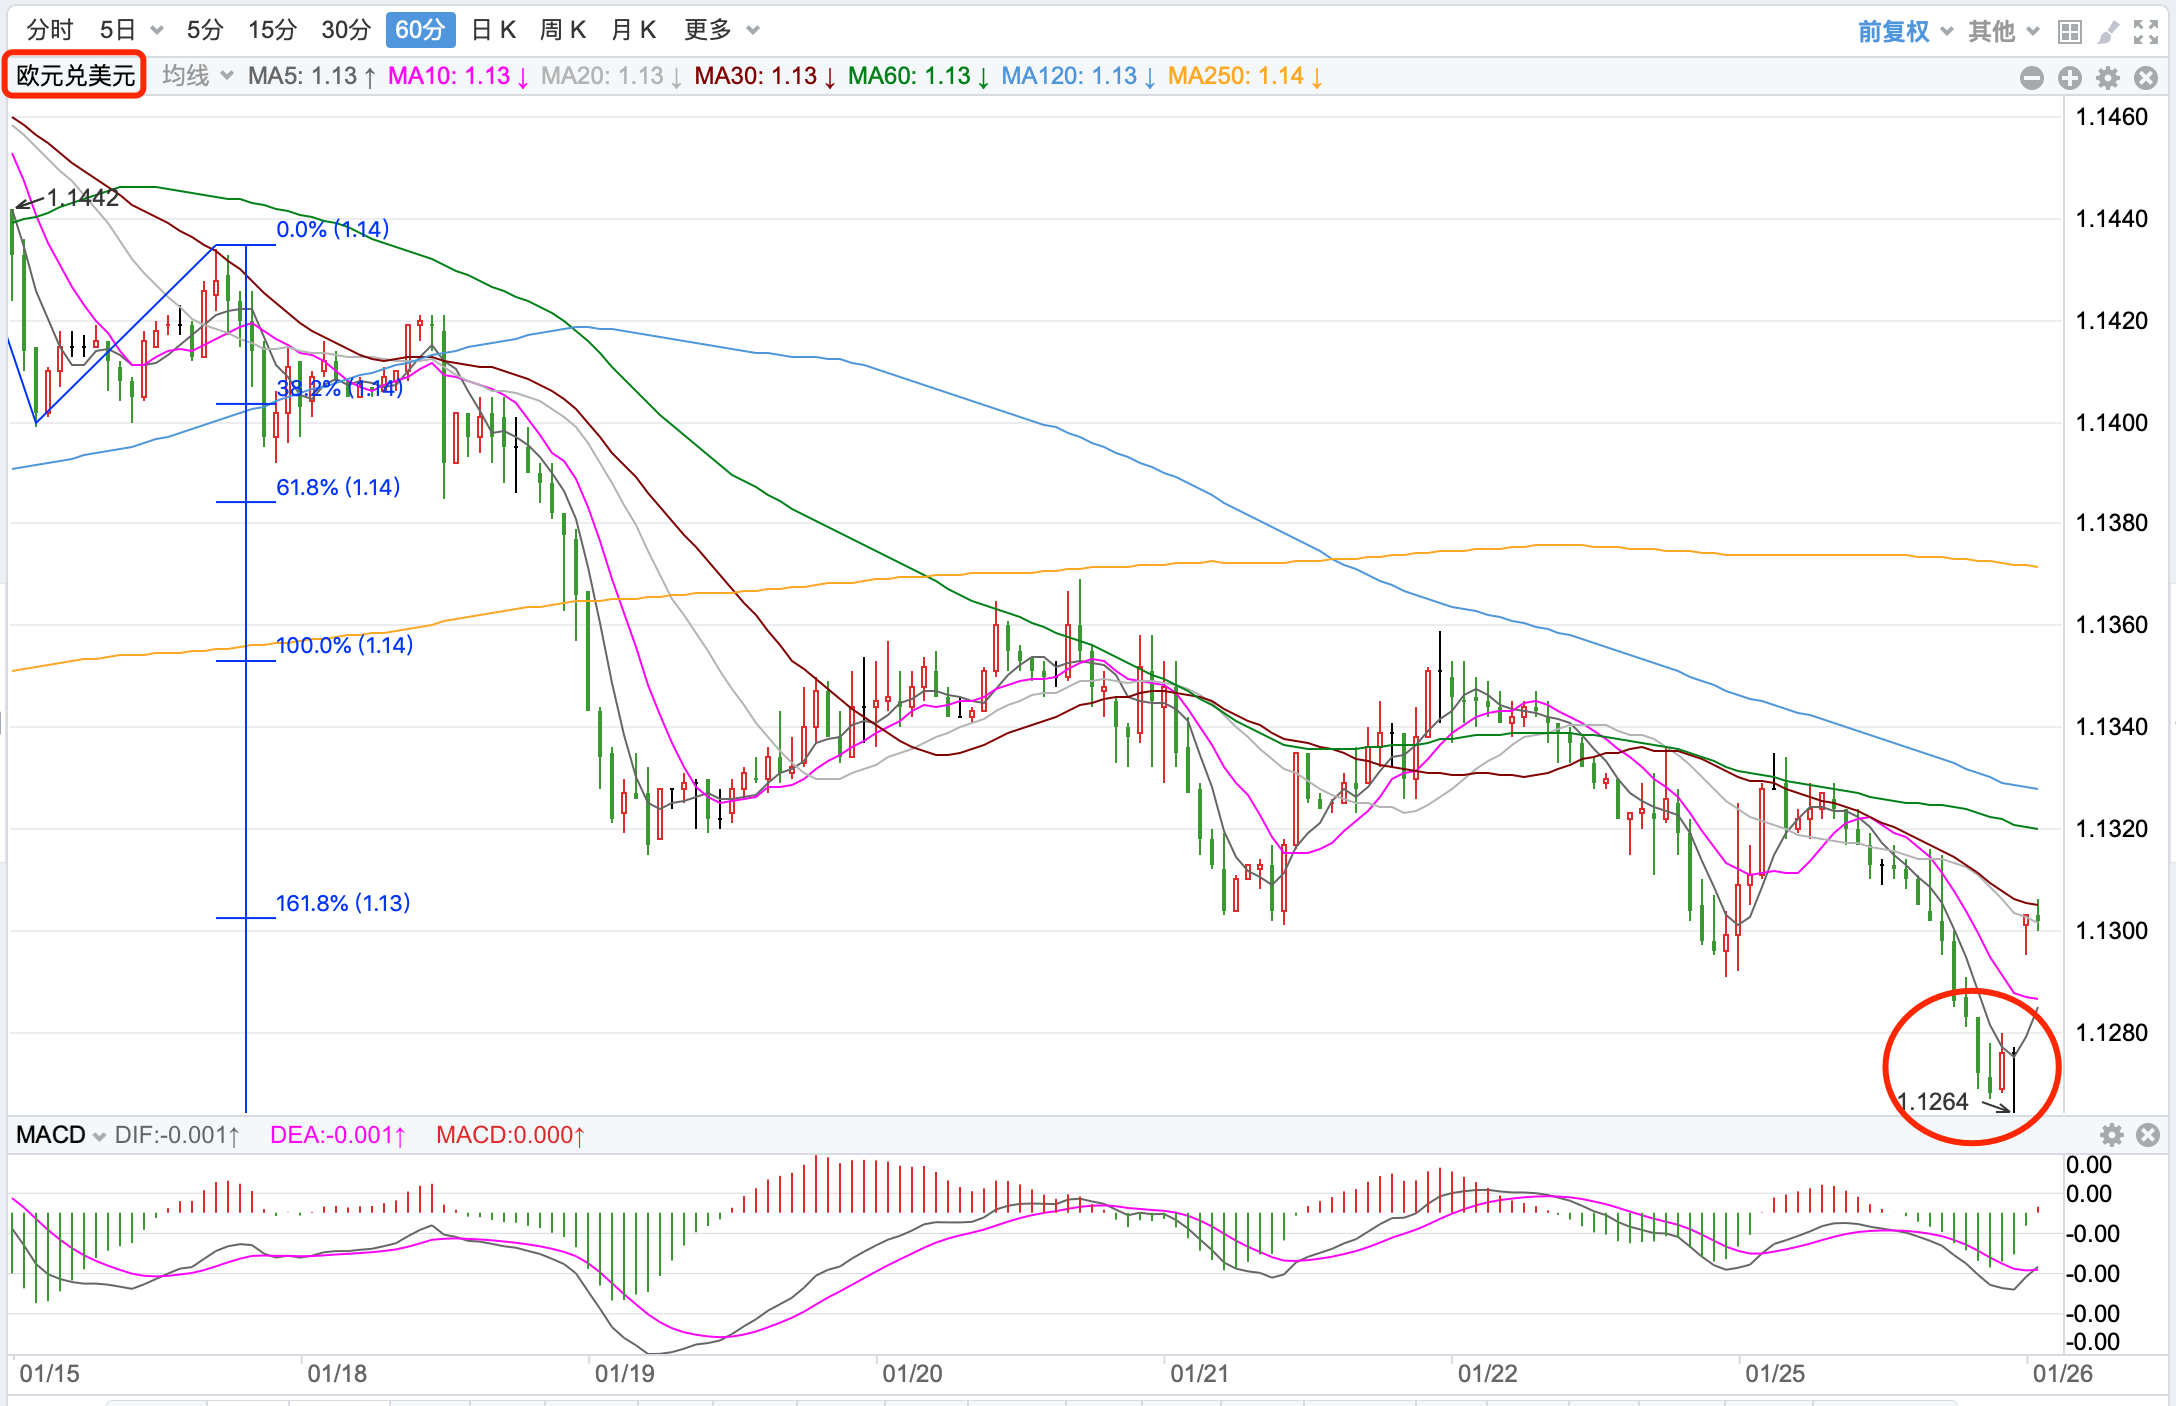Image resolution: width=2176 pixels, height=1406 pixels.
Task: Switch to the 日K tab
Action: 493,30
